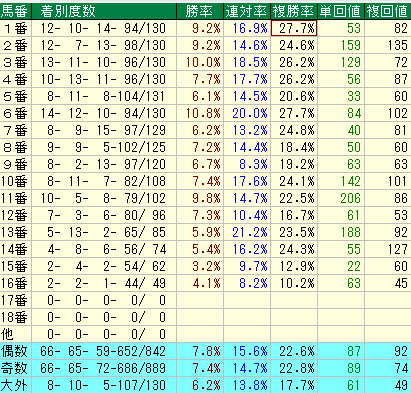This screenshot has width=411, height=393.
Task: Click the 他 row label
Action: click(16, 334)
